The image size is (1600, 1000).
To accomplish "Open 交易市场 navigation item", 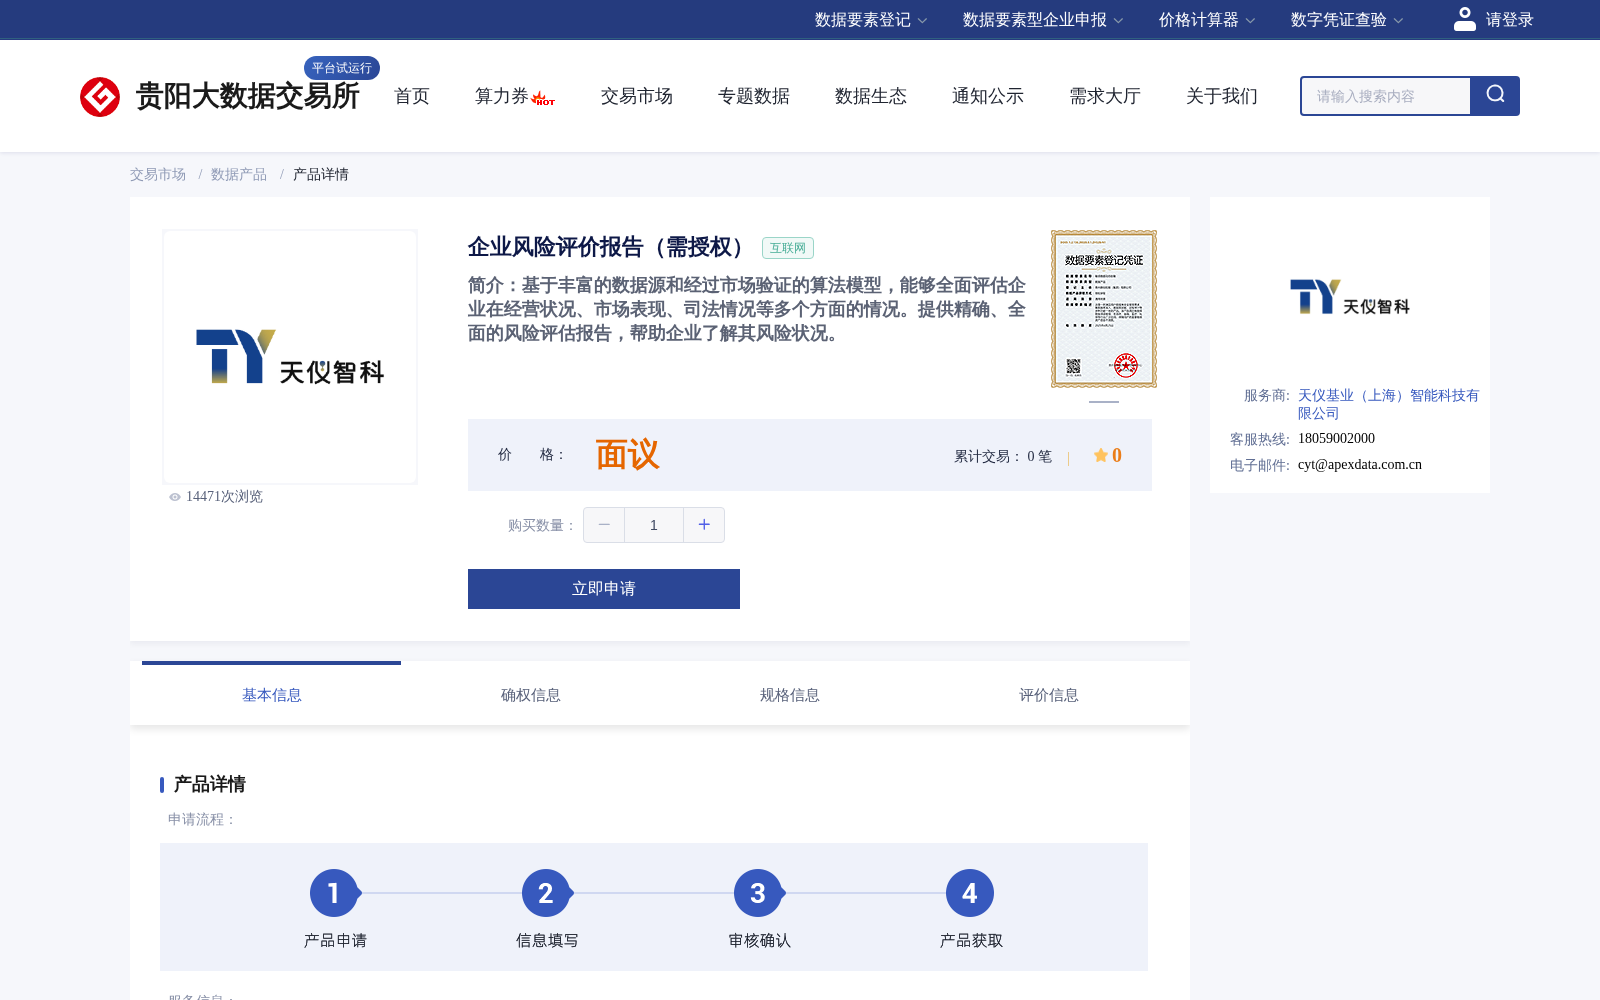I will pyautogui.click(x=637, y=96).
